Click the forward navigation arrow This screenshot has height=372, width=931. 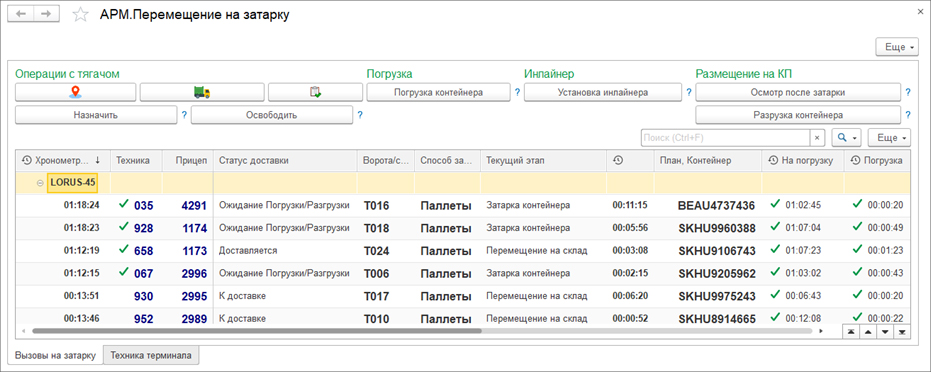[47, 14]
